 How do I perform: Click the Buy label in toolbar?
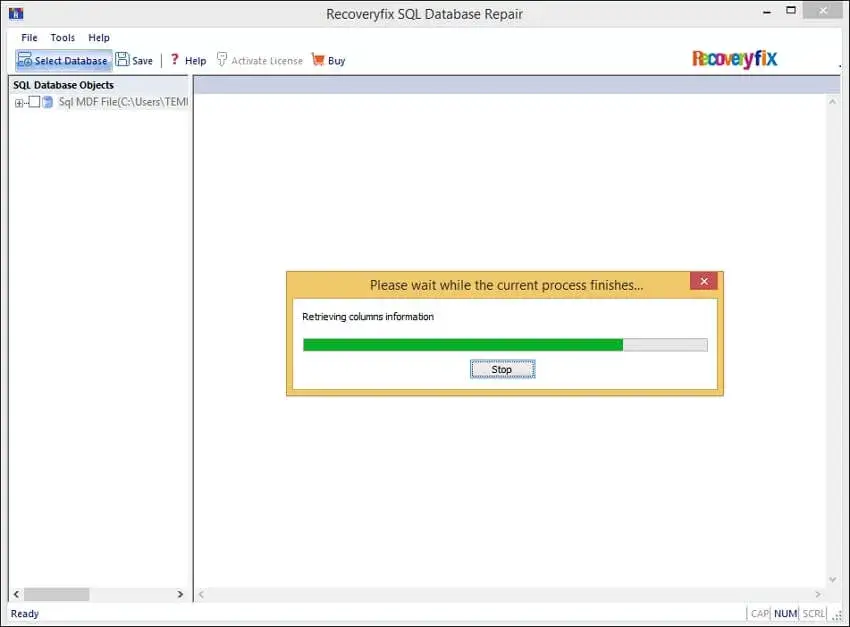337,61
